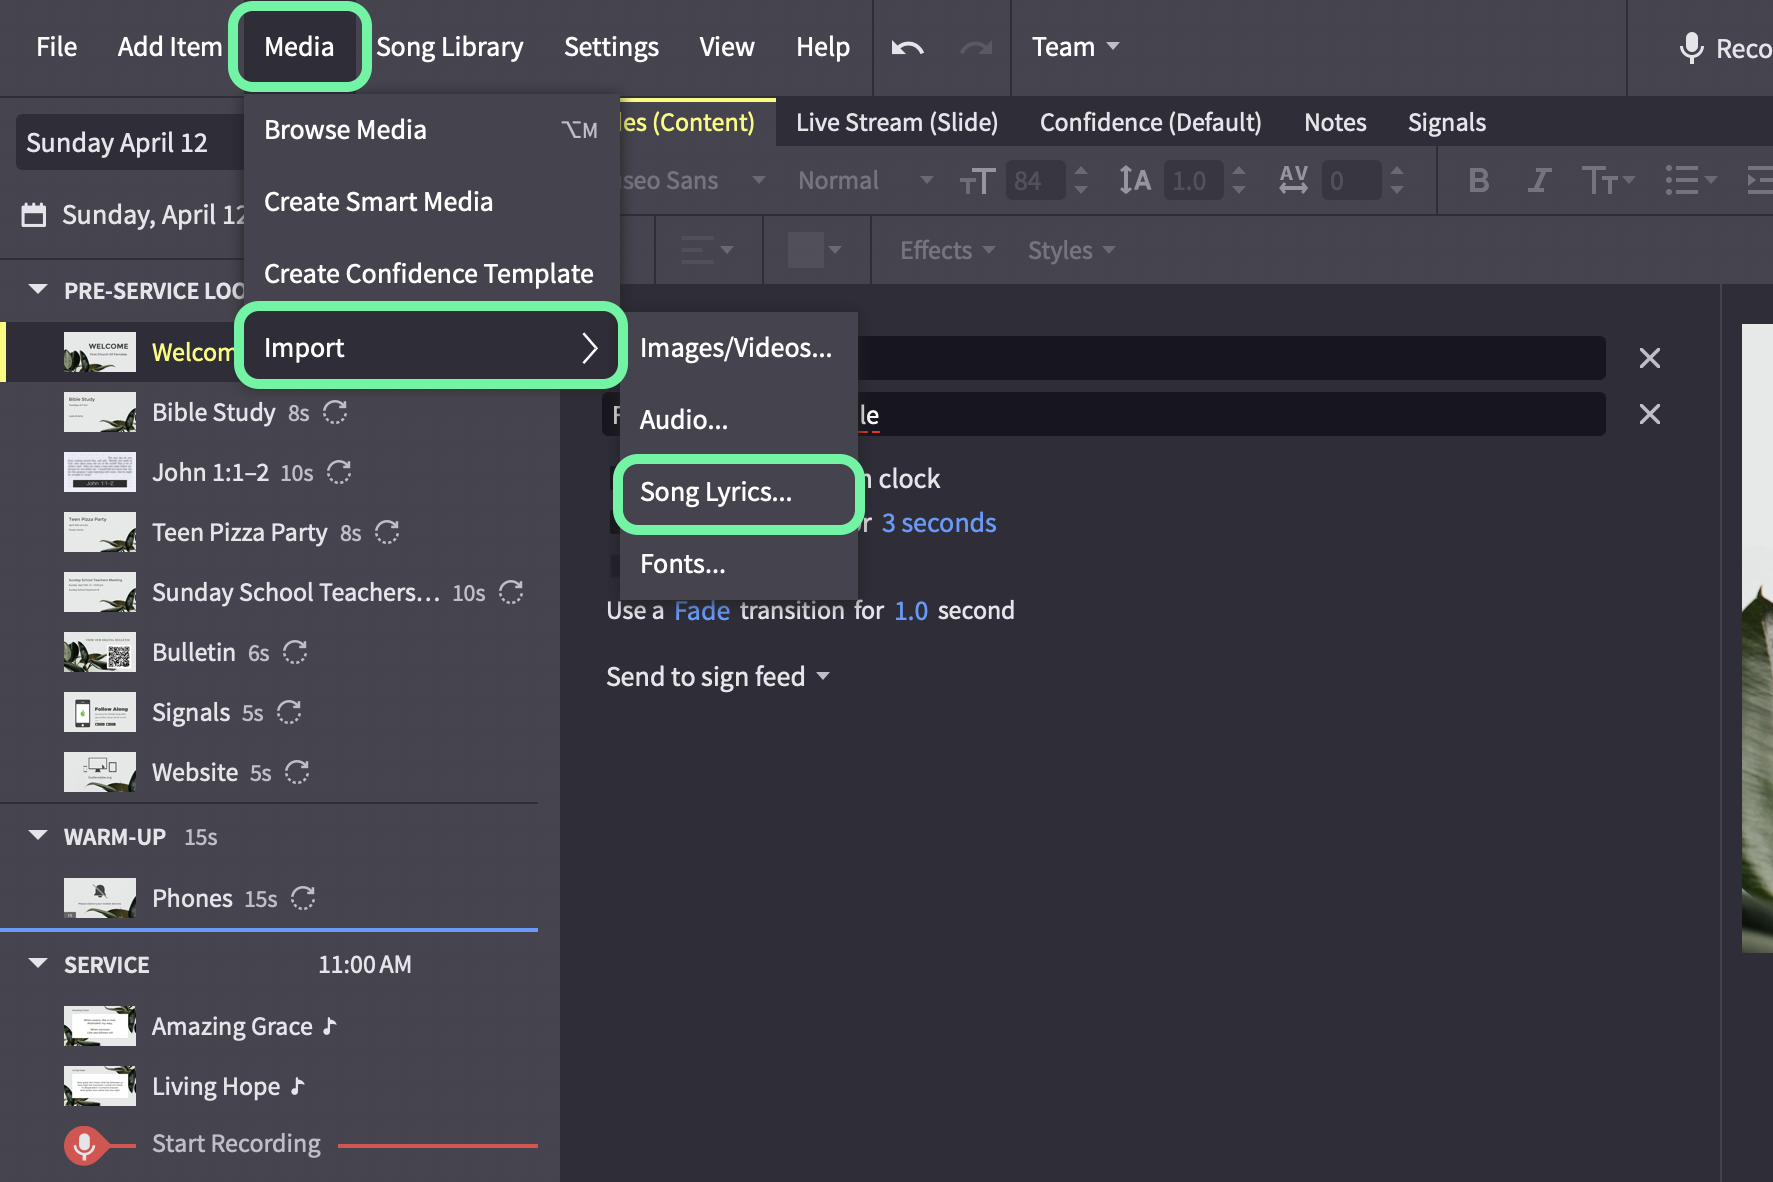
Task: Collapse the WARM-UP section
Action: 38,836
